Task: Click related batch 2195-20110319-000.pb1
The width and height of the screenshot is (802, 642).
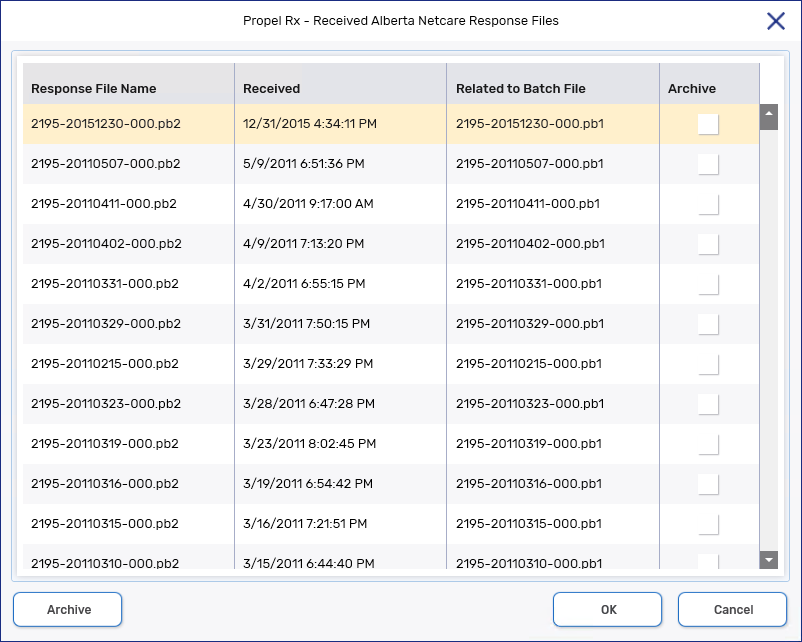Action: coord(529,444)
